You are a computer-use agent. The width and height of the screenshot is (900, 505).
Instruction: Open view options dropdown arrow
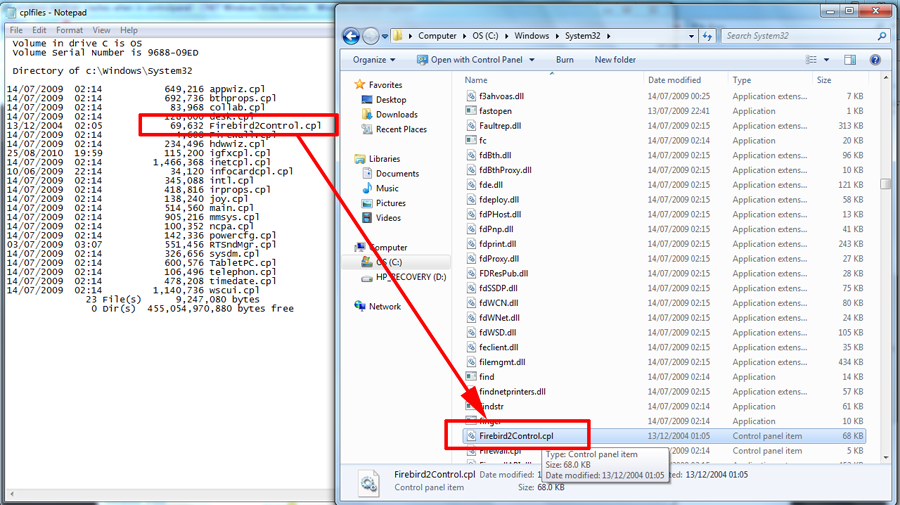tap(827, 60)
